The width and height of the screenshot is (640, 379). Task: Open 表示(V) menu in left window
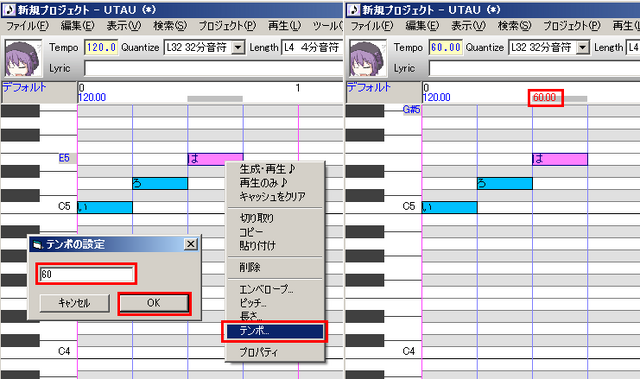123,26
